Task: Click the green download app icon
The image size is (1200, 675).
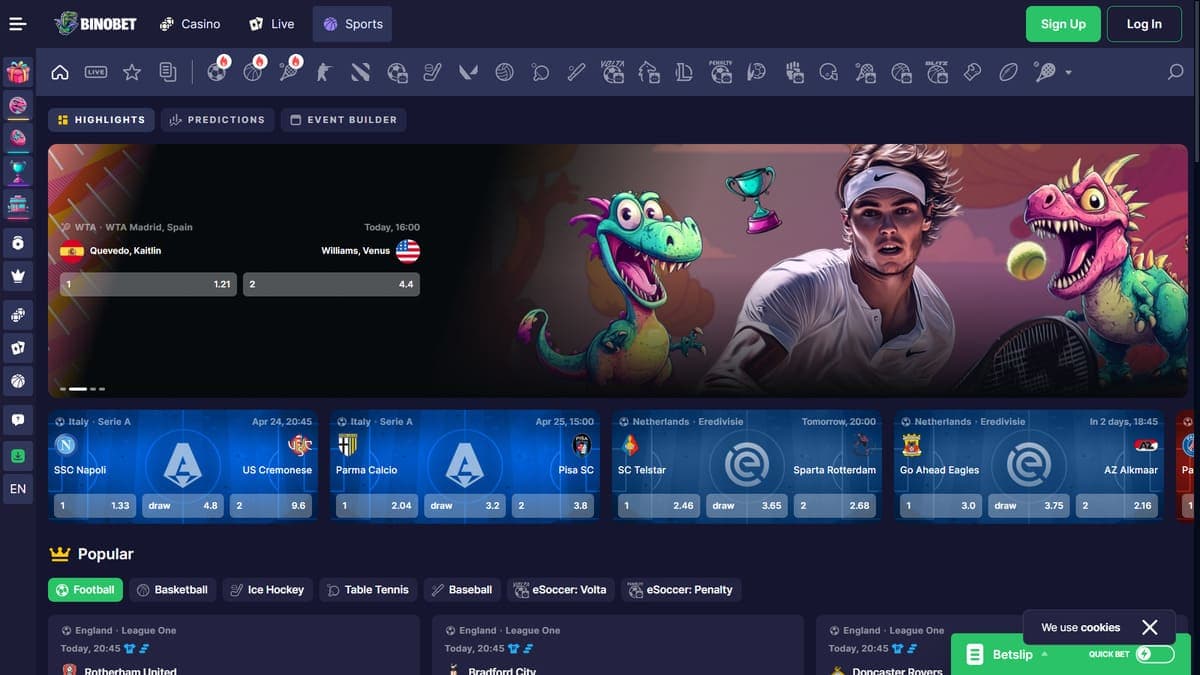Action: (18, 455)
